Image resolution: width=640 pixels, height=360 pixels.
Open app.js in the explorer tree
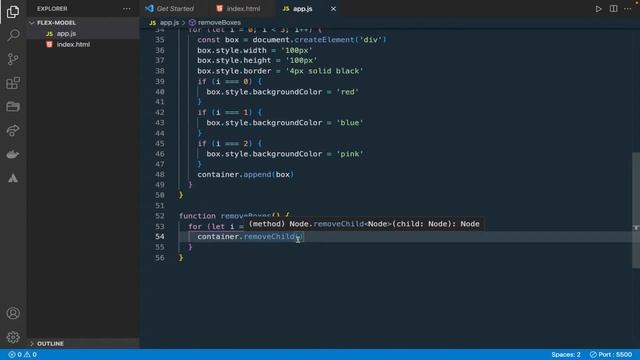pos(66,34)
